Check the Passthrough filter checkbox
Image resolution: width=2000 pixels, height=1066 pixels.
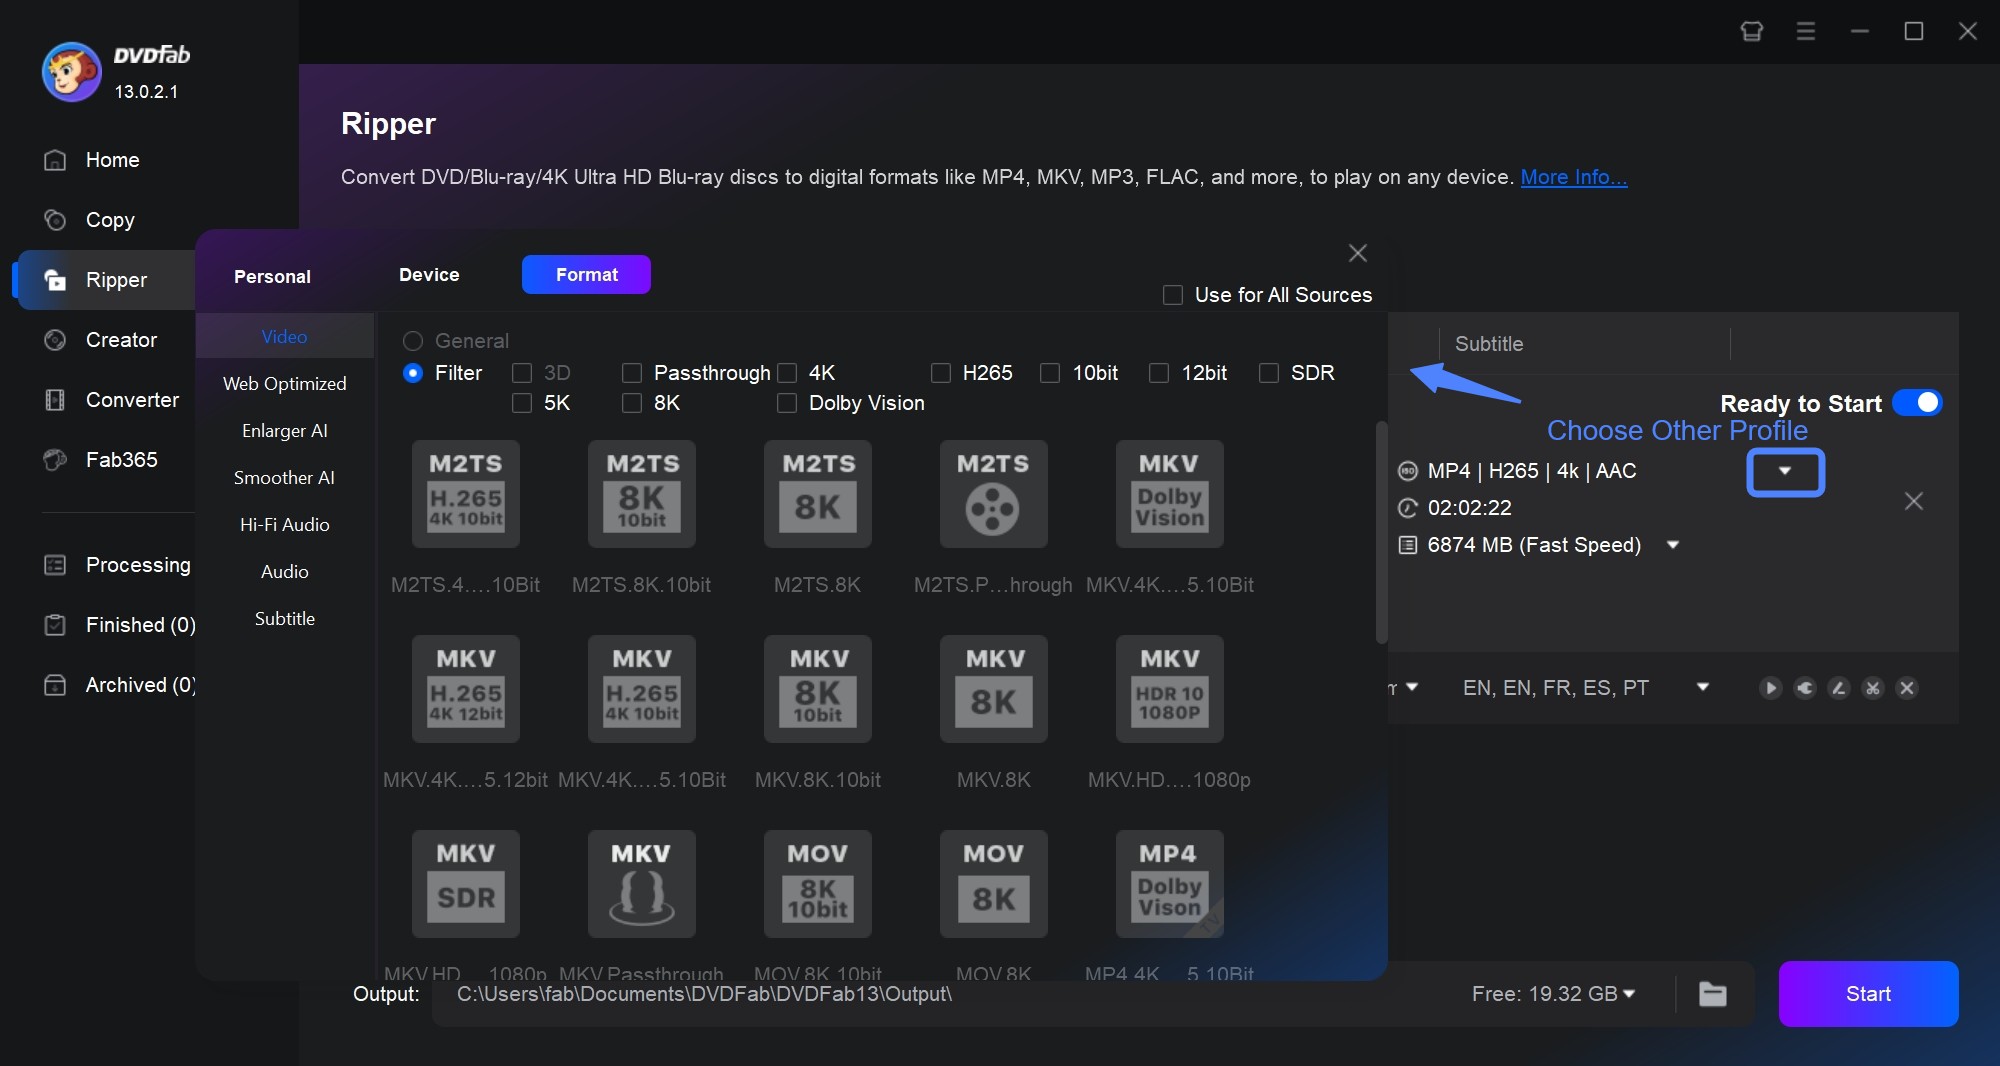pos(631,373)
